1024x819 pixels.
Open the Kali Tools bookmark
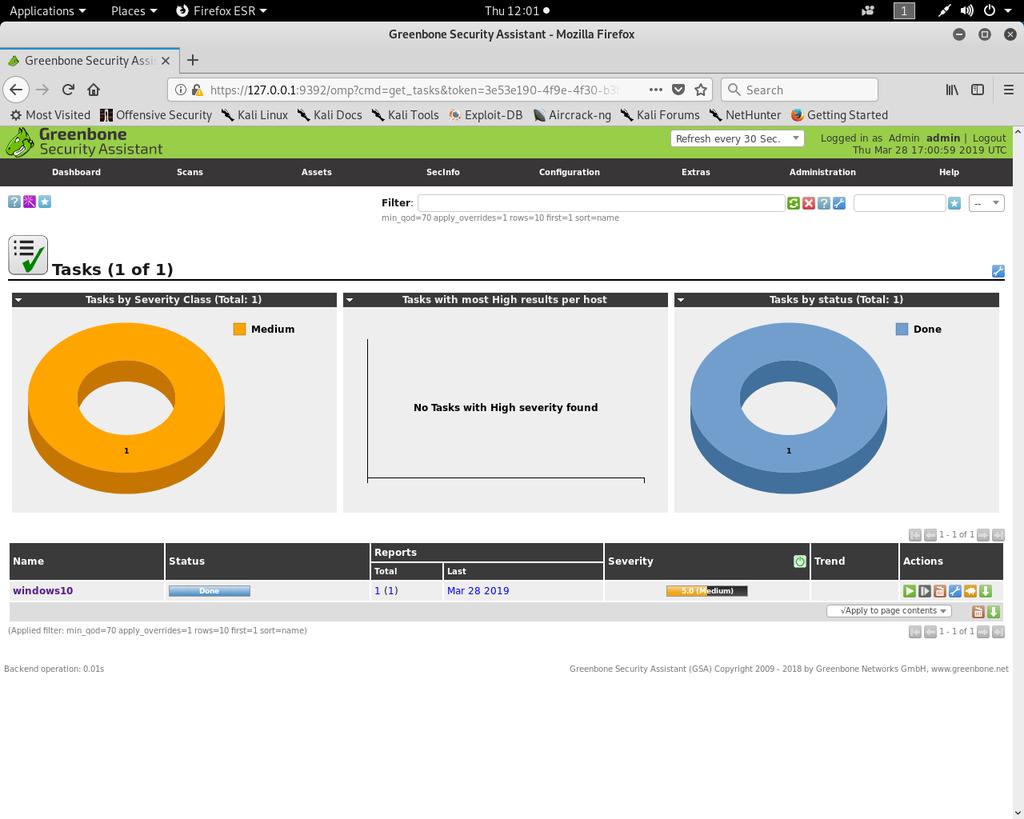click(x=406, y=115)
